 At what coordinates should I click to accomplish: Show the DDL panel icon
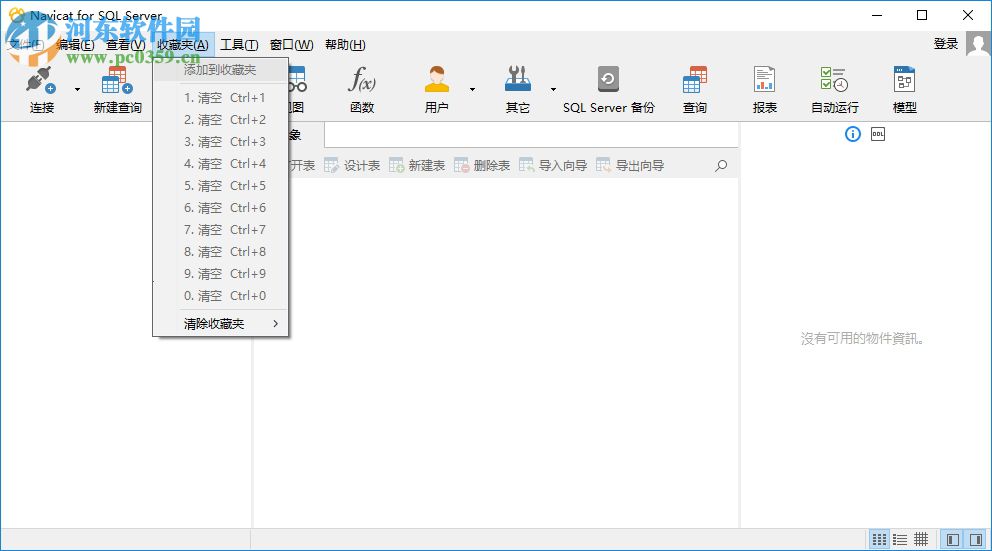(x=878, y=134)
